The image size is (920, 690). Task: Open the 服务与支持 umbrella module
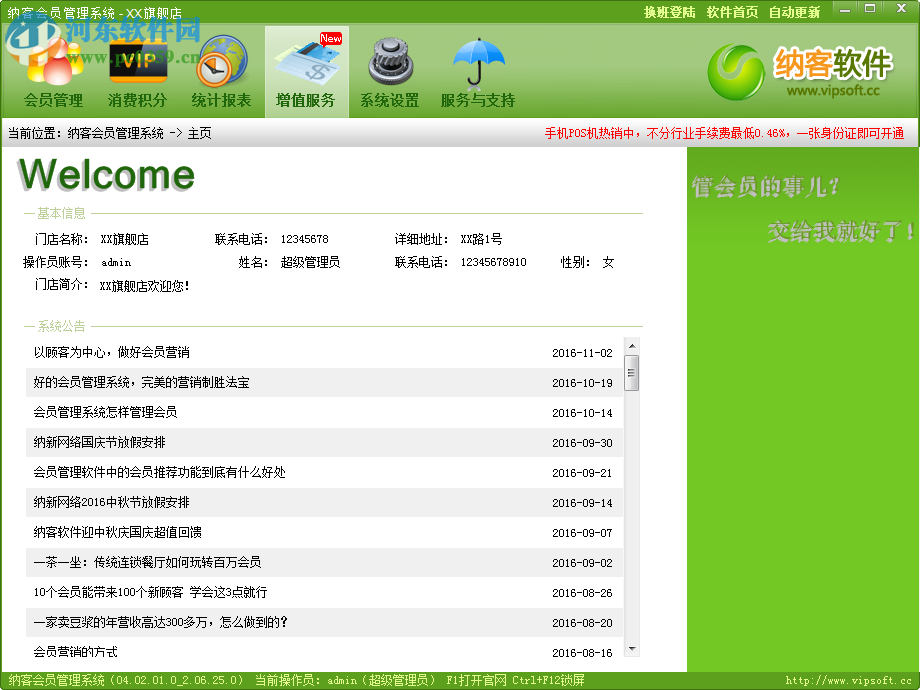tap(478, 70)
